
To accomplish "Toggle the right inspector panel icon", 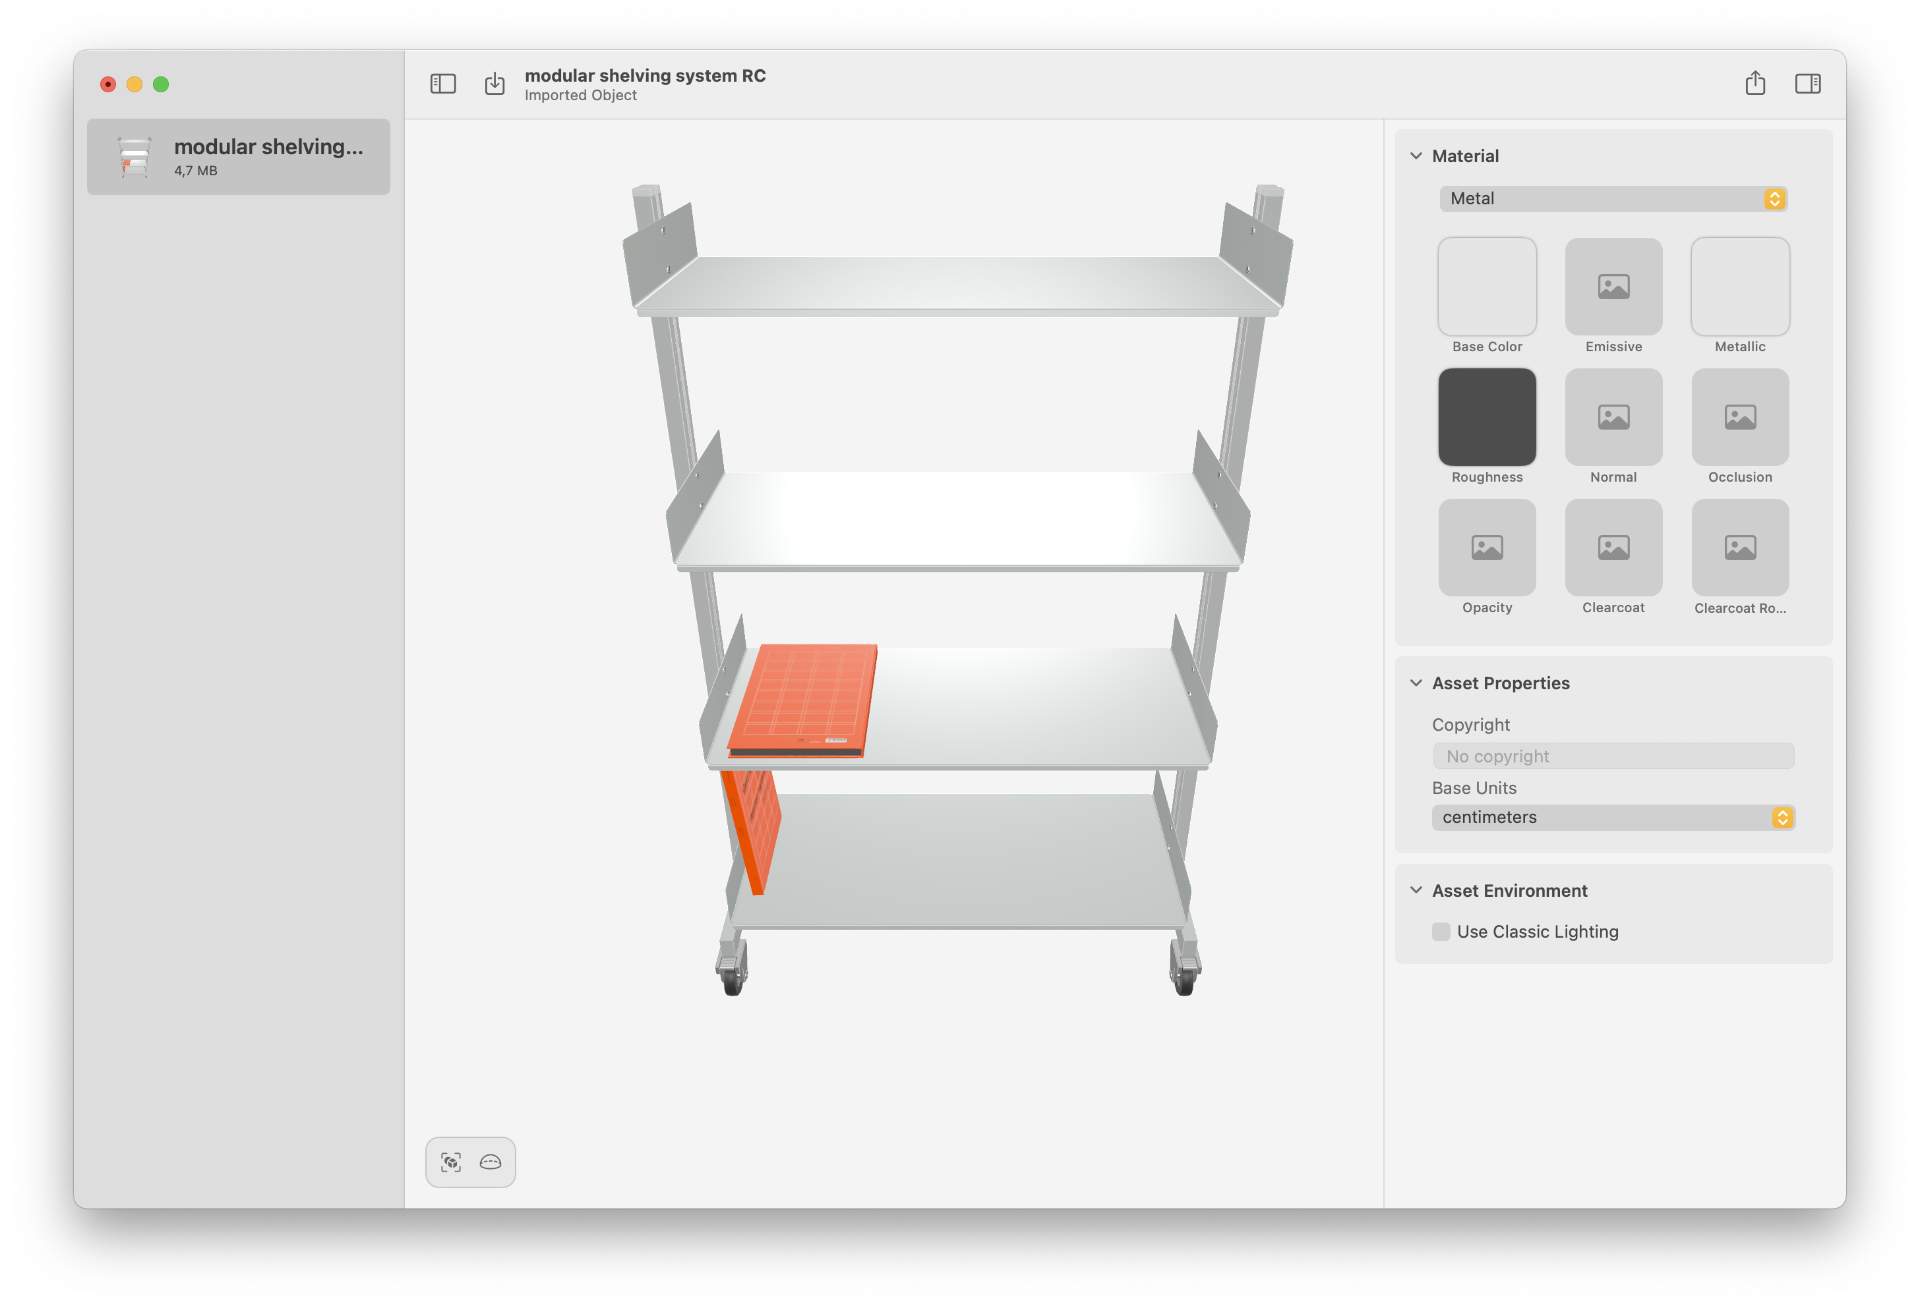I will [1807, 84].
